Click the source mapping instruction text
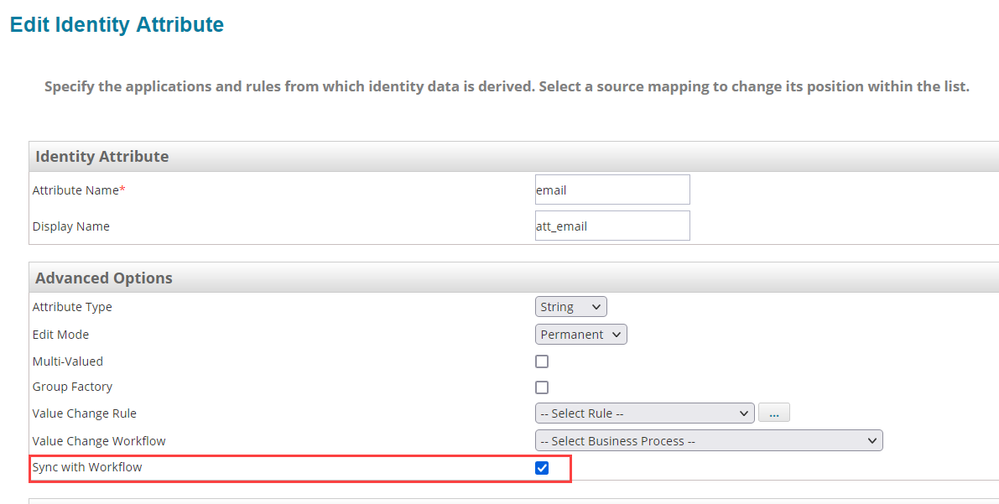999x504 pixels. click(506, 87)
